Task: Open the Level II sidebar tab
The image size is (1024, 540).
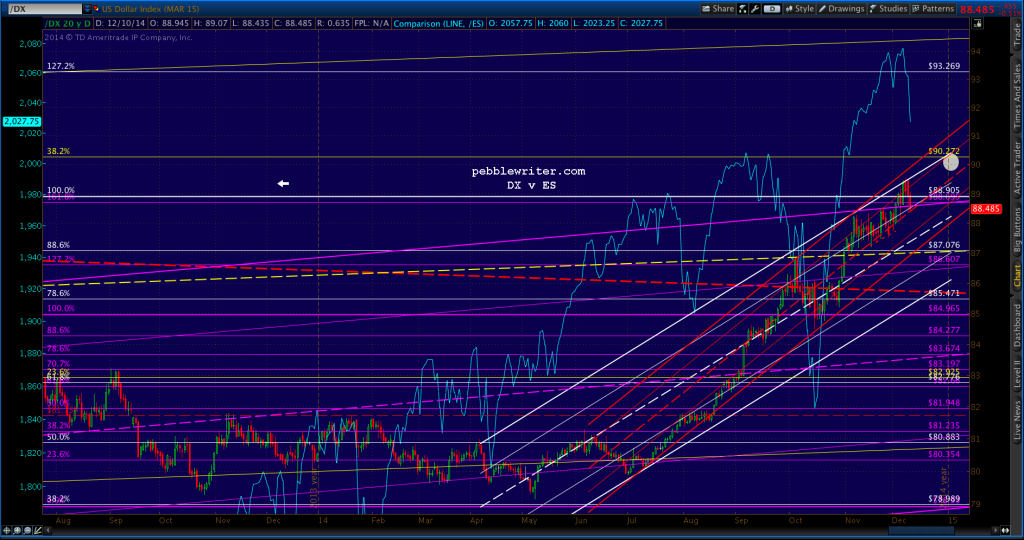Action: 1017,374
